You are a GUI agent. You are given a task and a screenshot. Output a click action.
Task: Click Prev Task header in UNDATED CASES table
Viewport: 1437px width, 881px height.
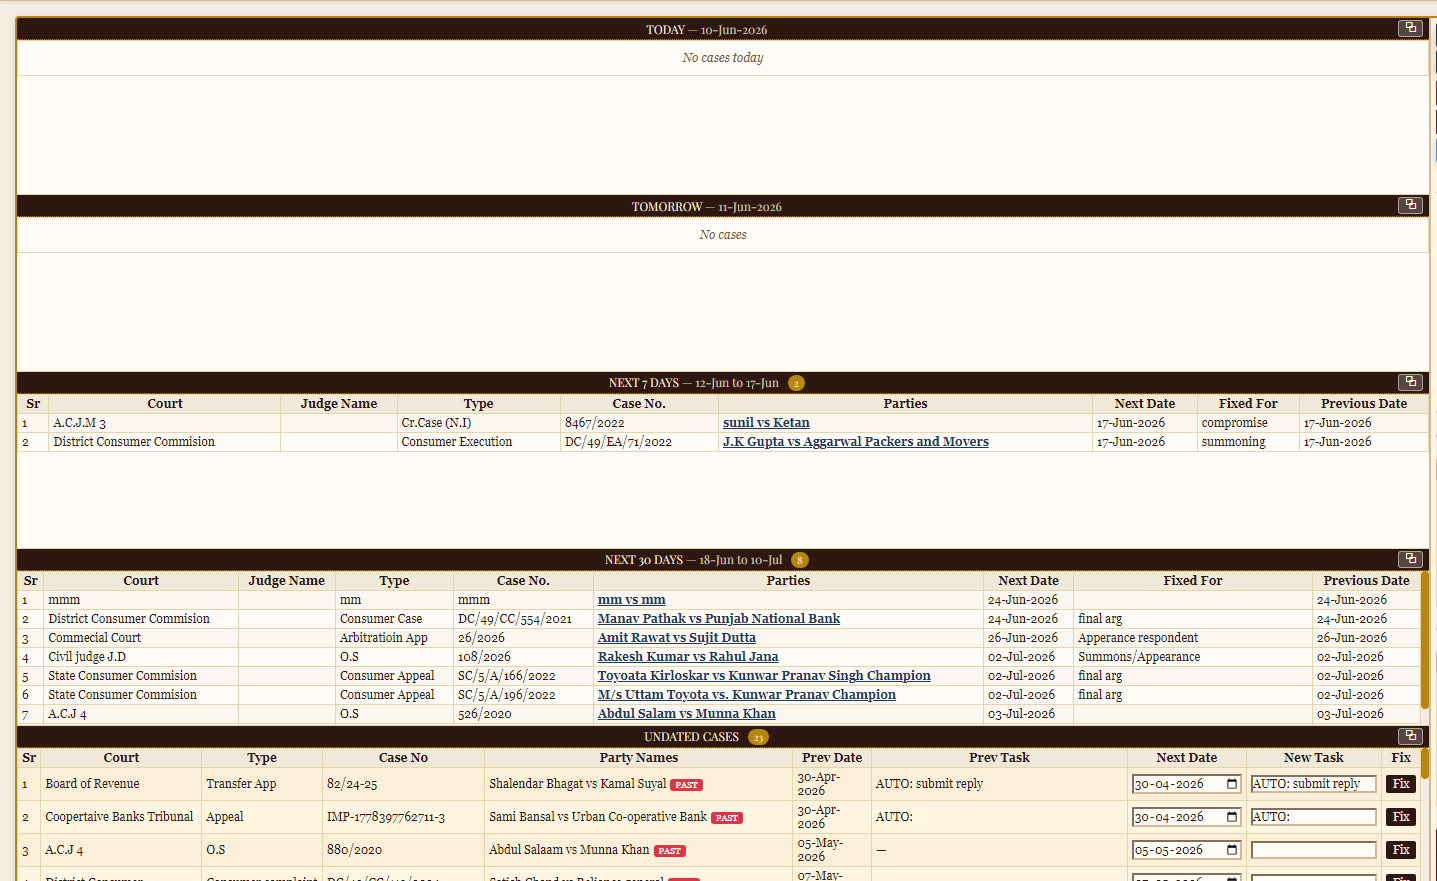pos(999,758)
